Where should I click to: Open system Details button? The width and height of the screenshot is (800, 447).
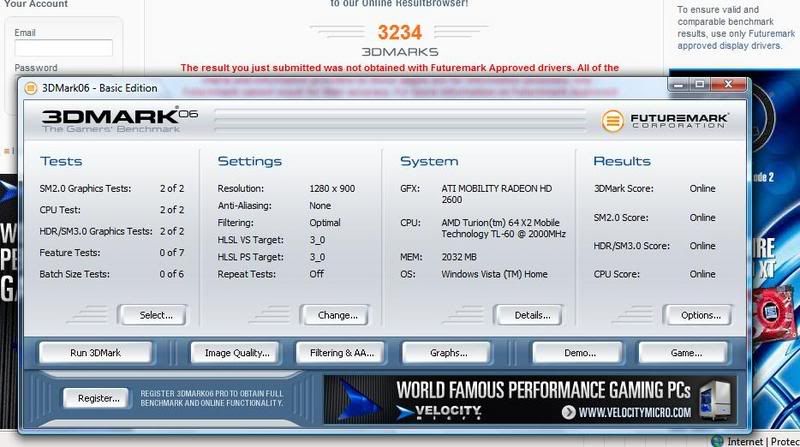528,315
